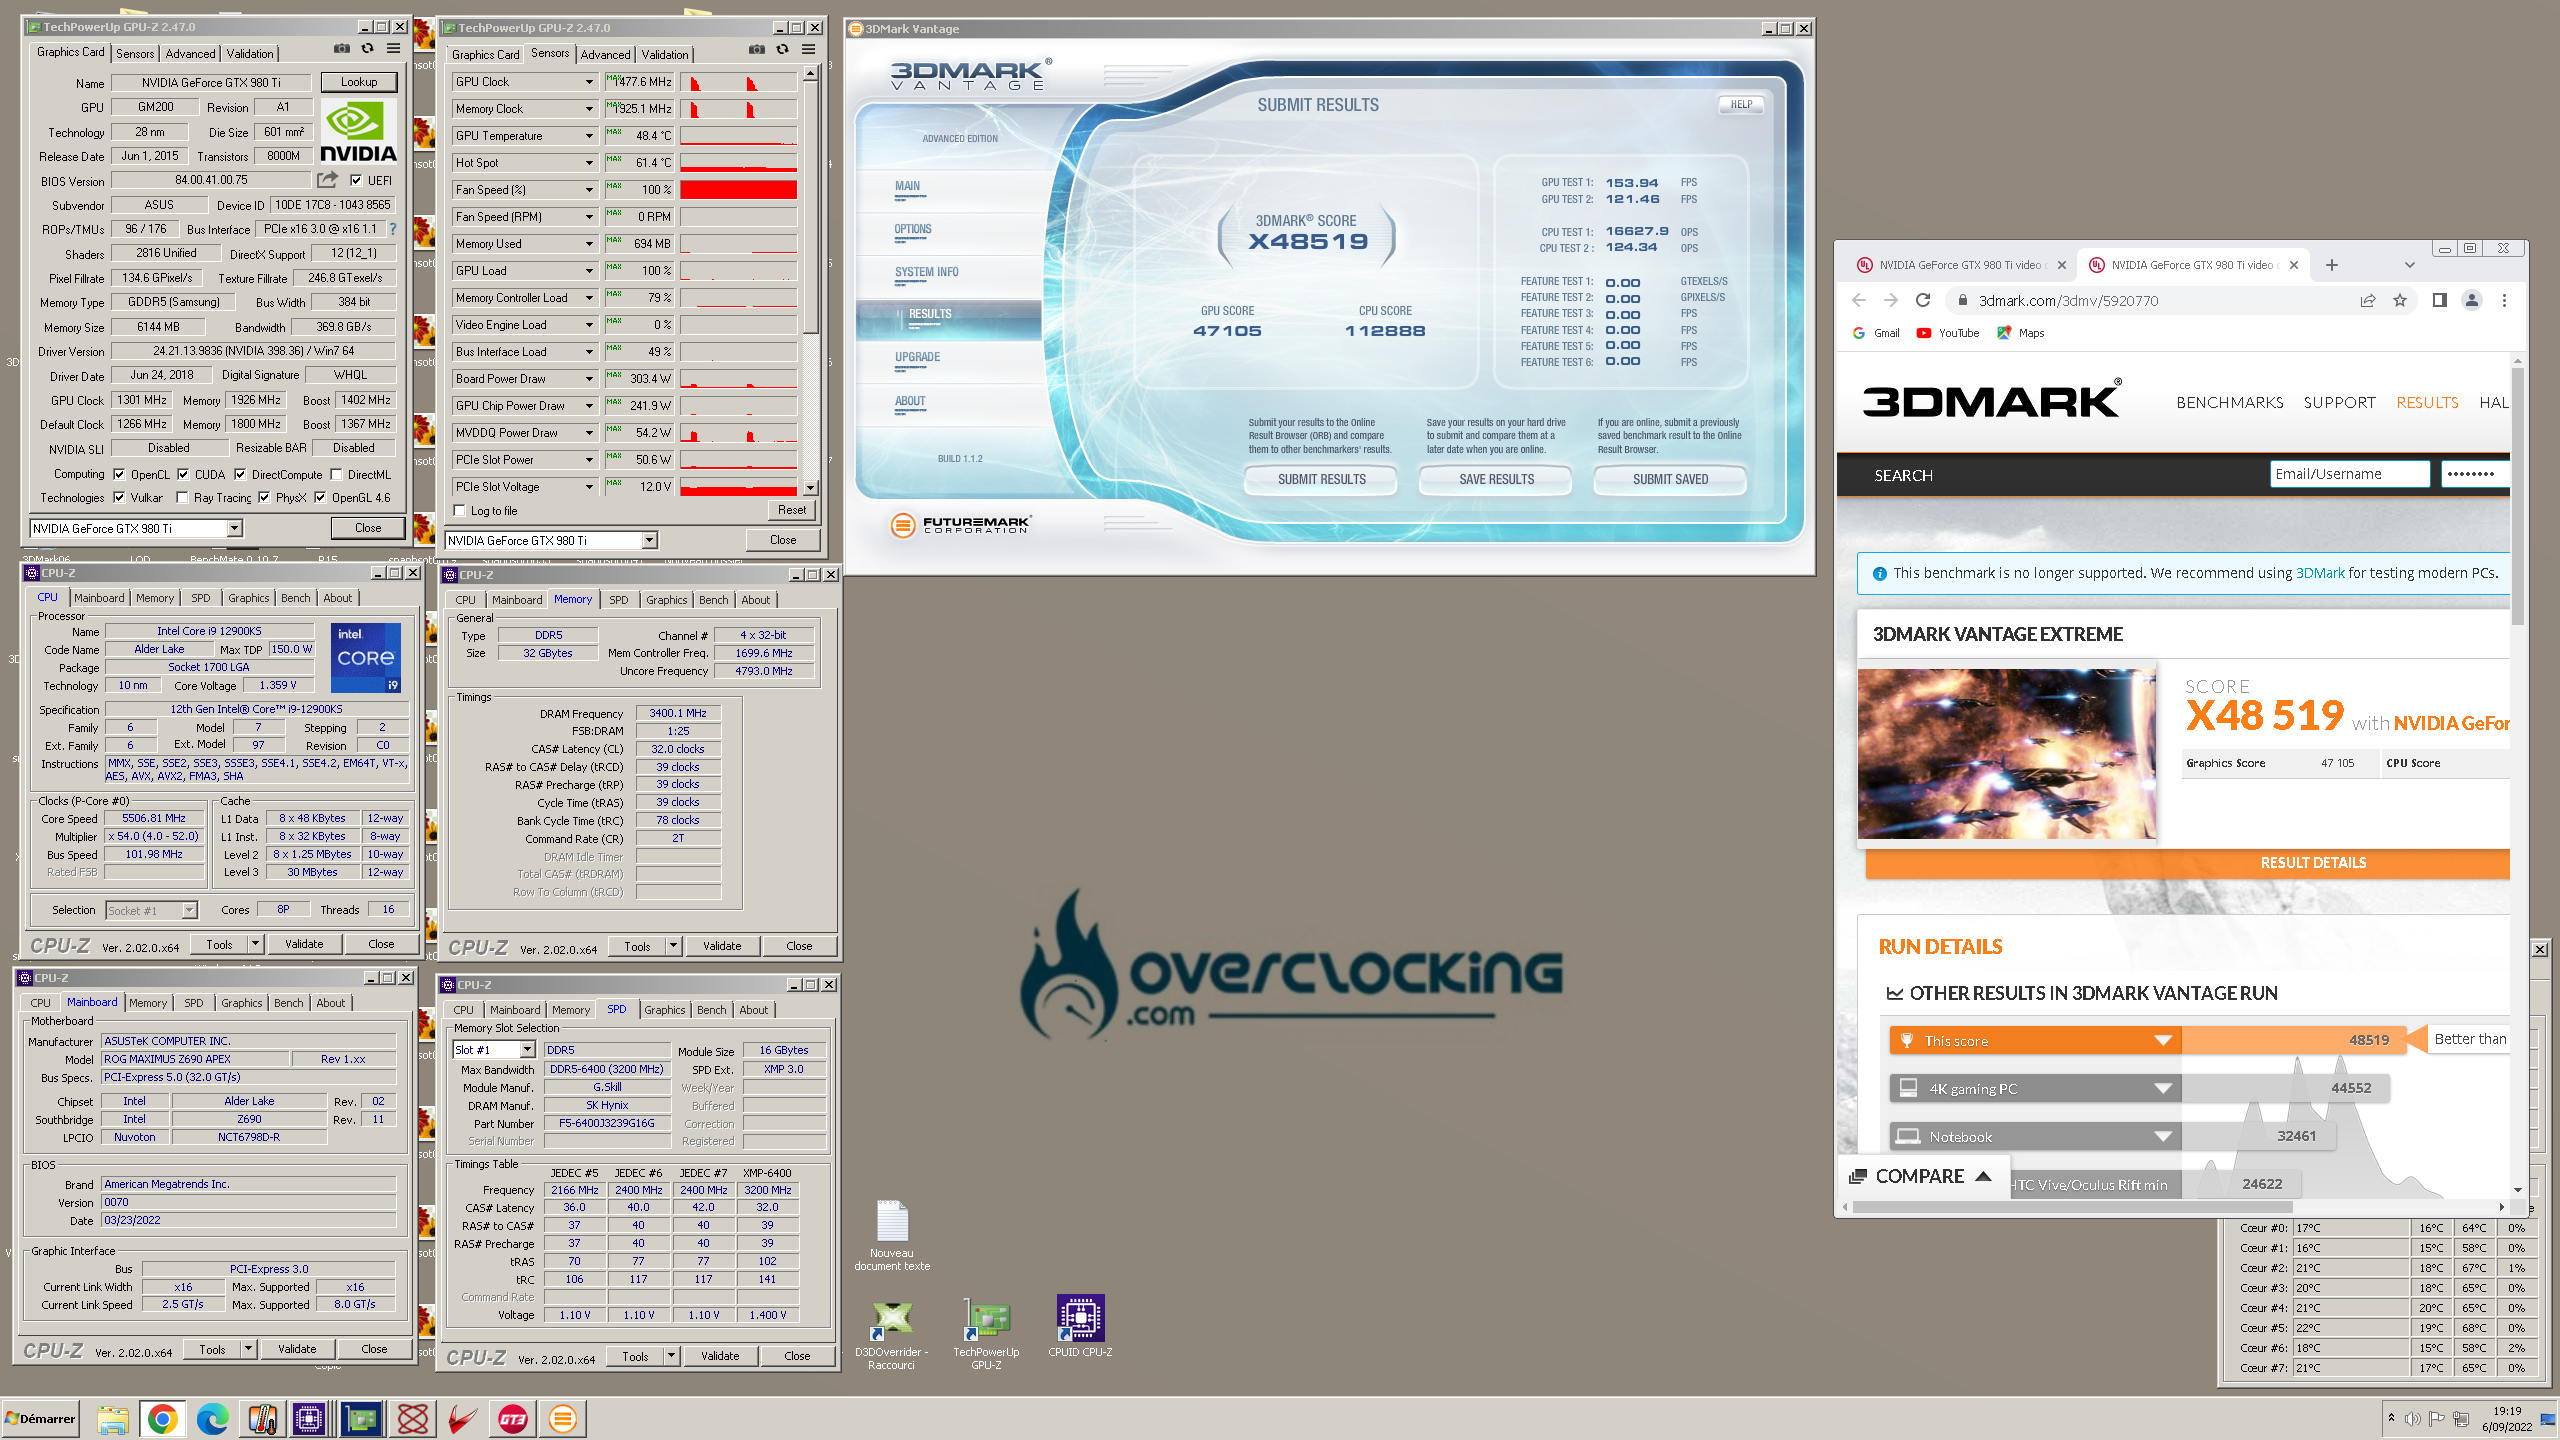The width and height of the screenshot is (2560, 1440).
Task: Click orange 3DMark Vantage taskbar icon
Action: click(563, 1418)
